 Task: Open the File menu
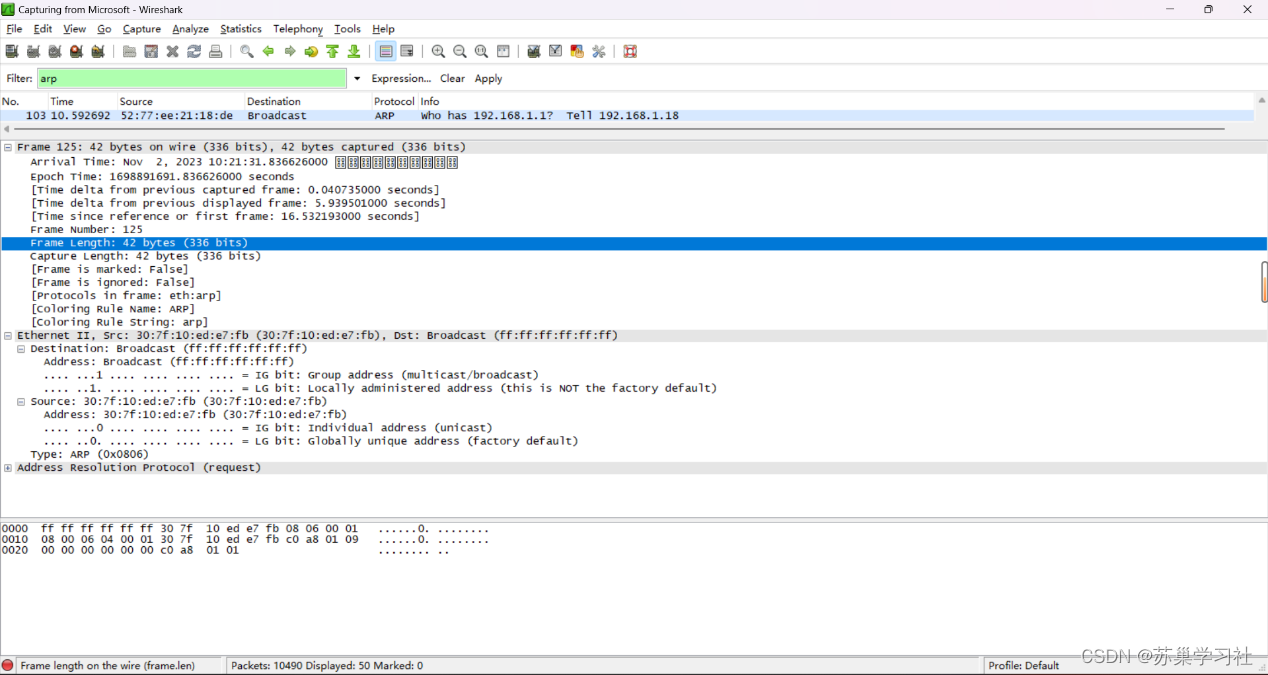14,29
